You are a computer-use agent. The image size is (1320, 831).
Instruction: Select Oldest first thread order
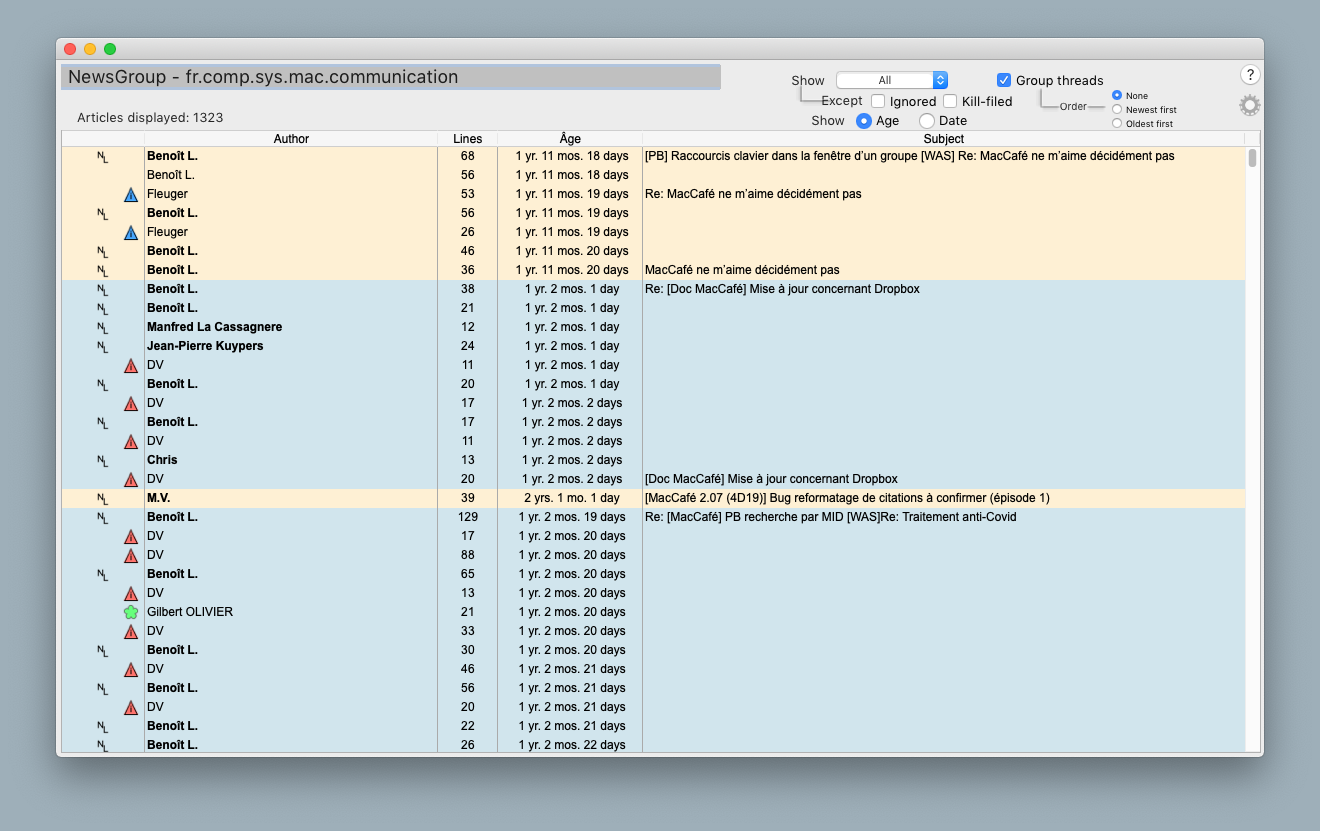click(x=1117, y=124)
